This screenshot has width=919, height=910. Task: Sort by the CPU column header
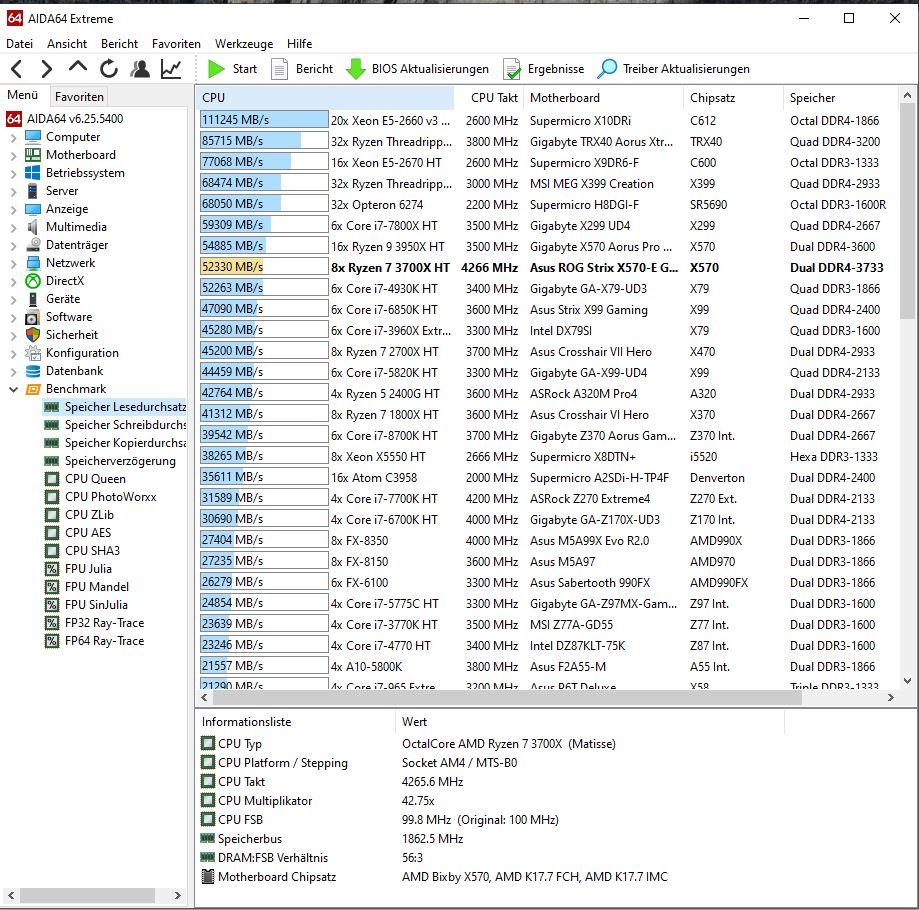pyautogui.click(x=325, y=98)
